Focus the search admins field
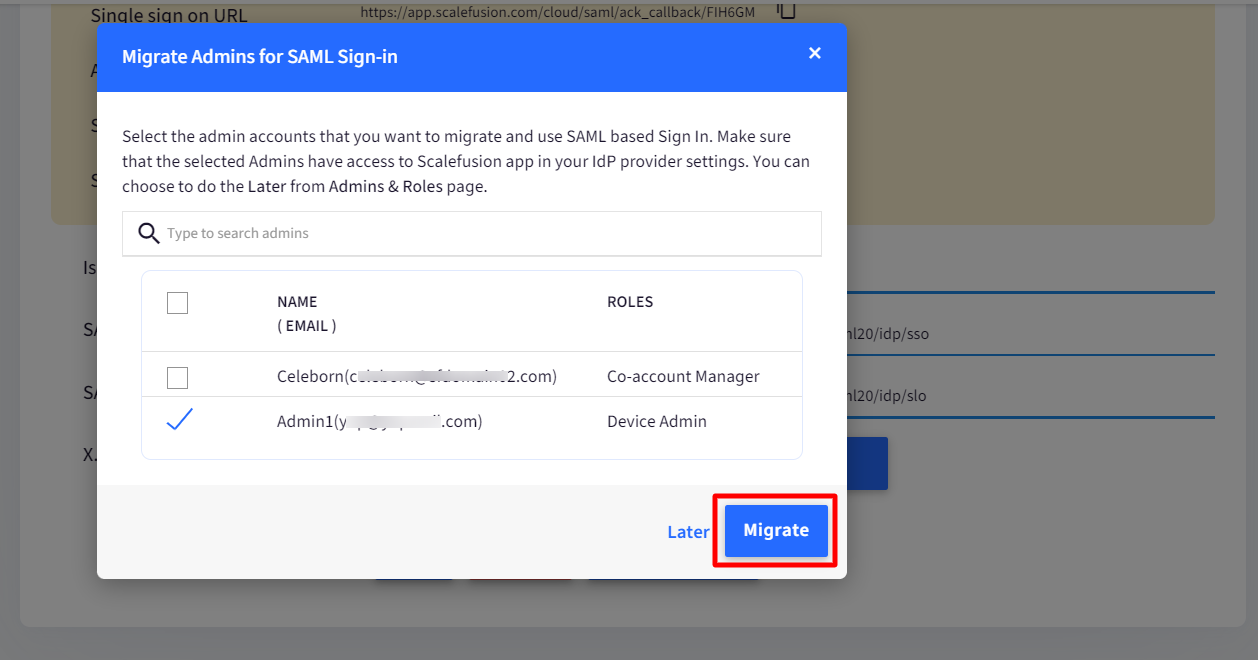Viewport: 1258px width, 660px height. click(x=472, y=233)
